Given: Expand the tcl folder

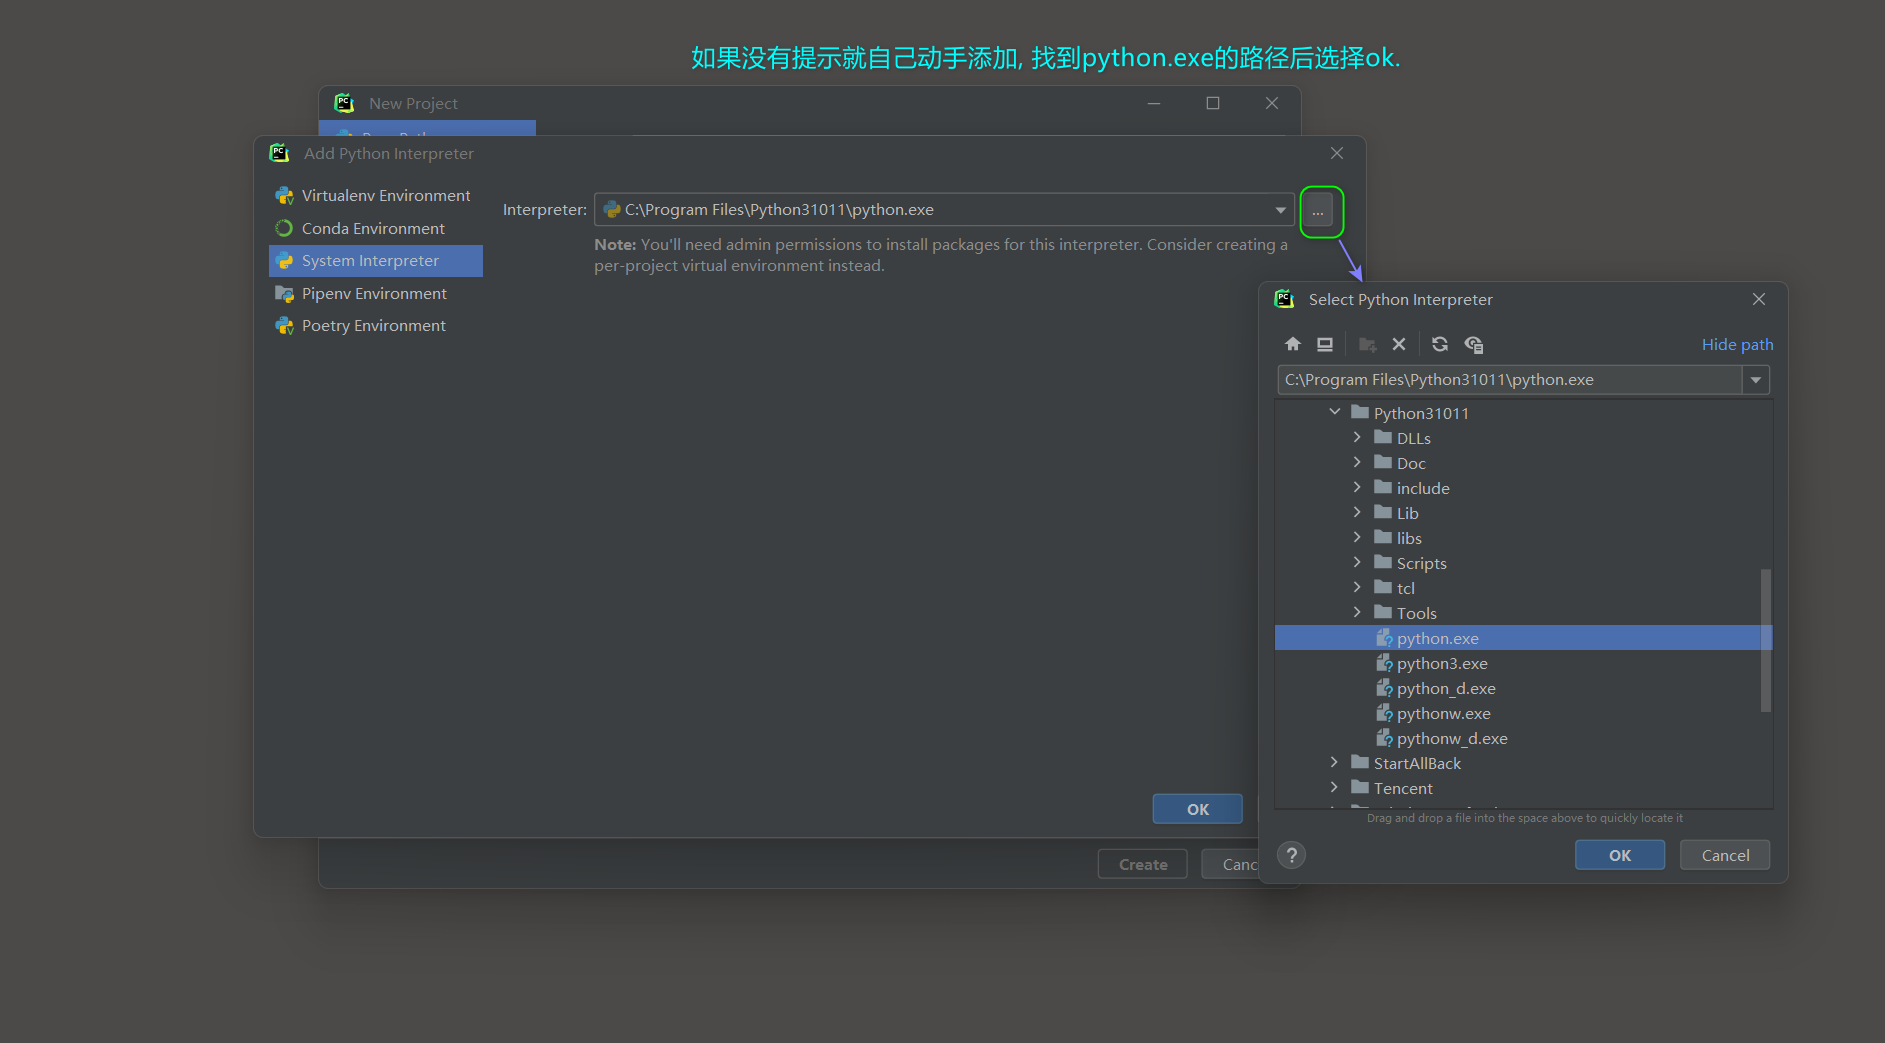Looking at the screenshot, I should pyautogui.click(x=1357, y=587).
